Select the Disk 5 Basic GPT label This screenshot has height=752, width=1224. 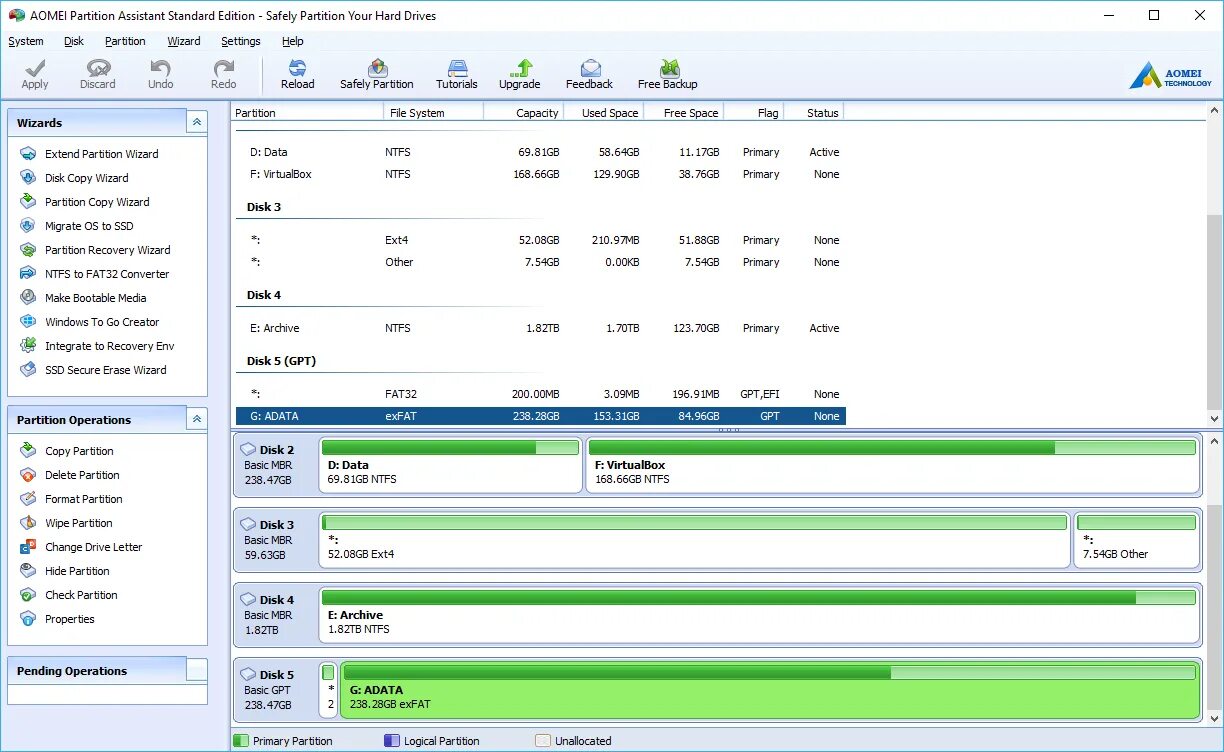pyautogui.click(x=275, y=690)
